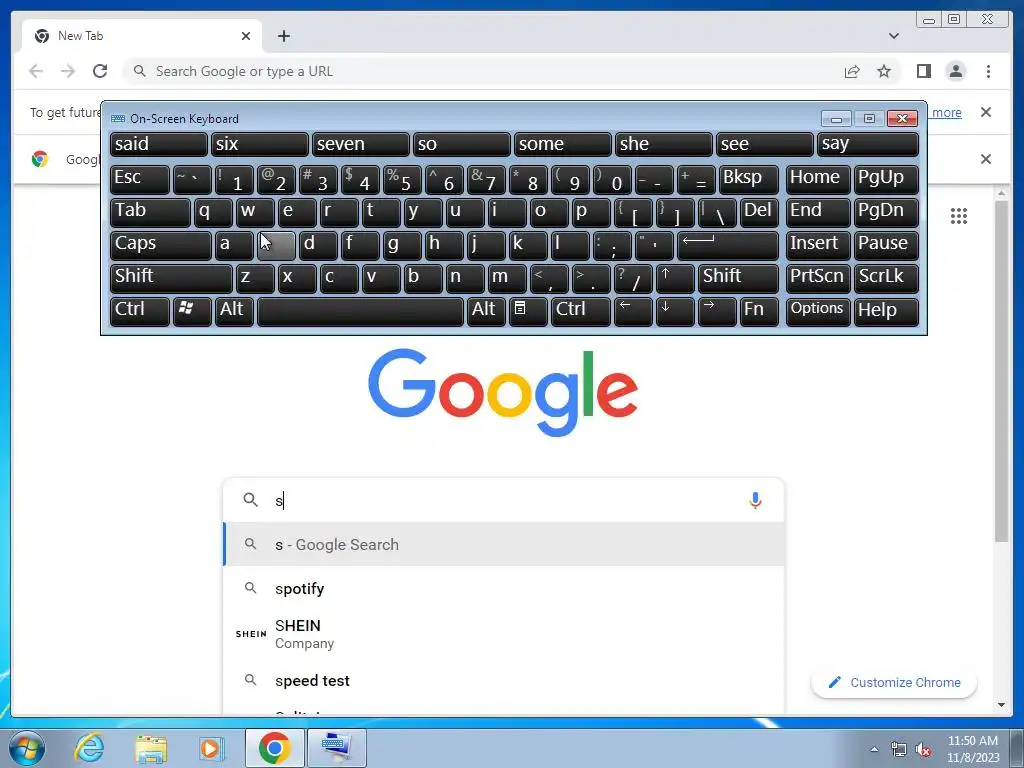Reload the page in Chrome

tap(100, 71)
